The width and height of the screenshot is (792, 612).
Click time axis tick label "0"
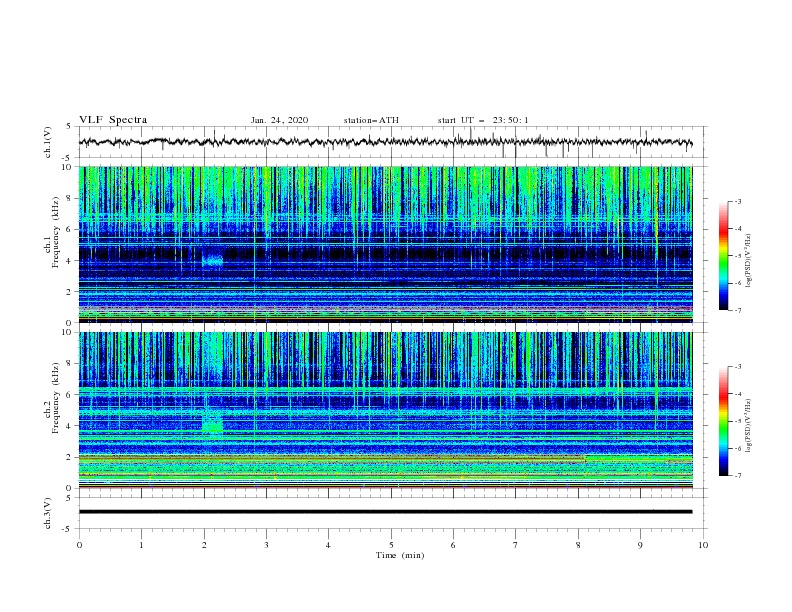[x=79, y=545]
